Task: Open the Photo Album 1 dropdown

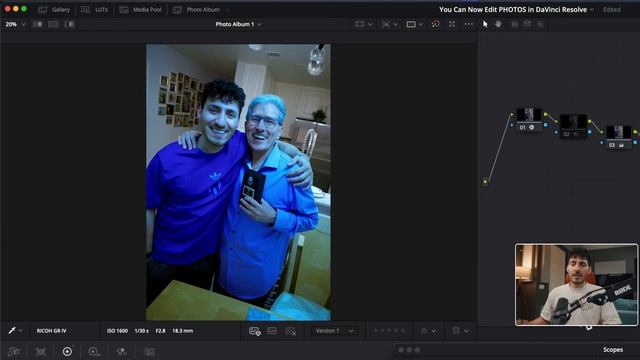Action: coord(238,24)
